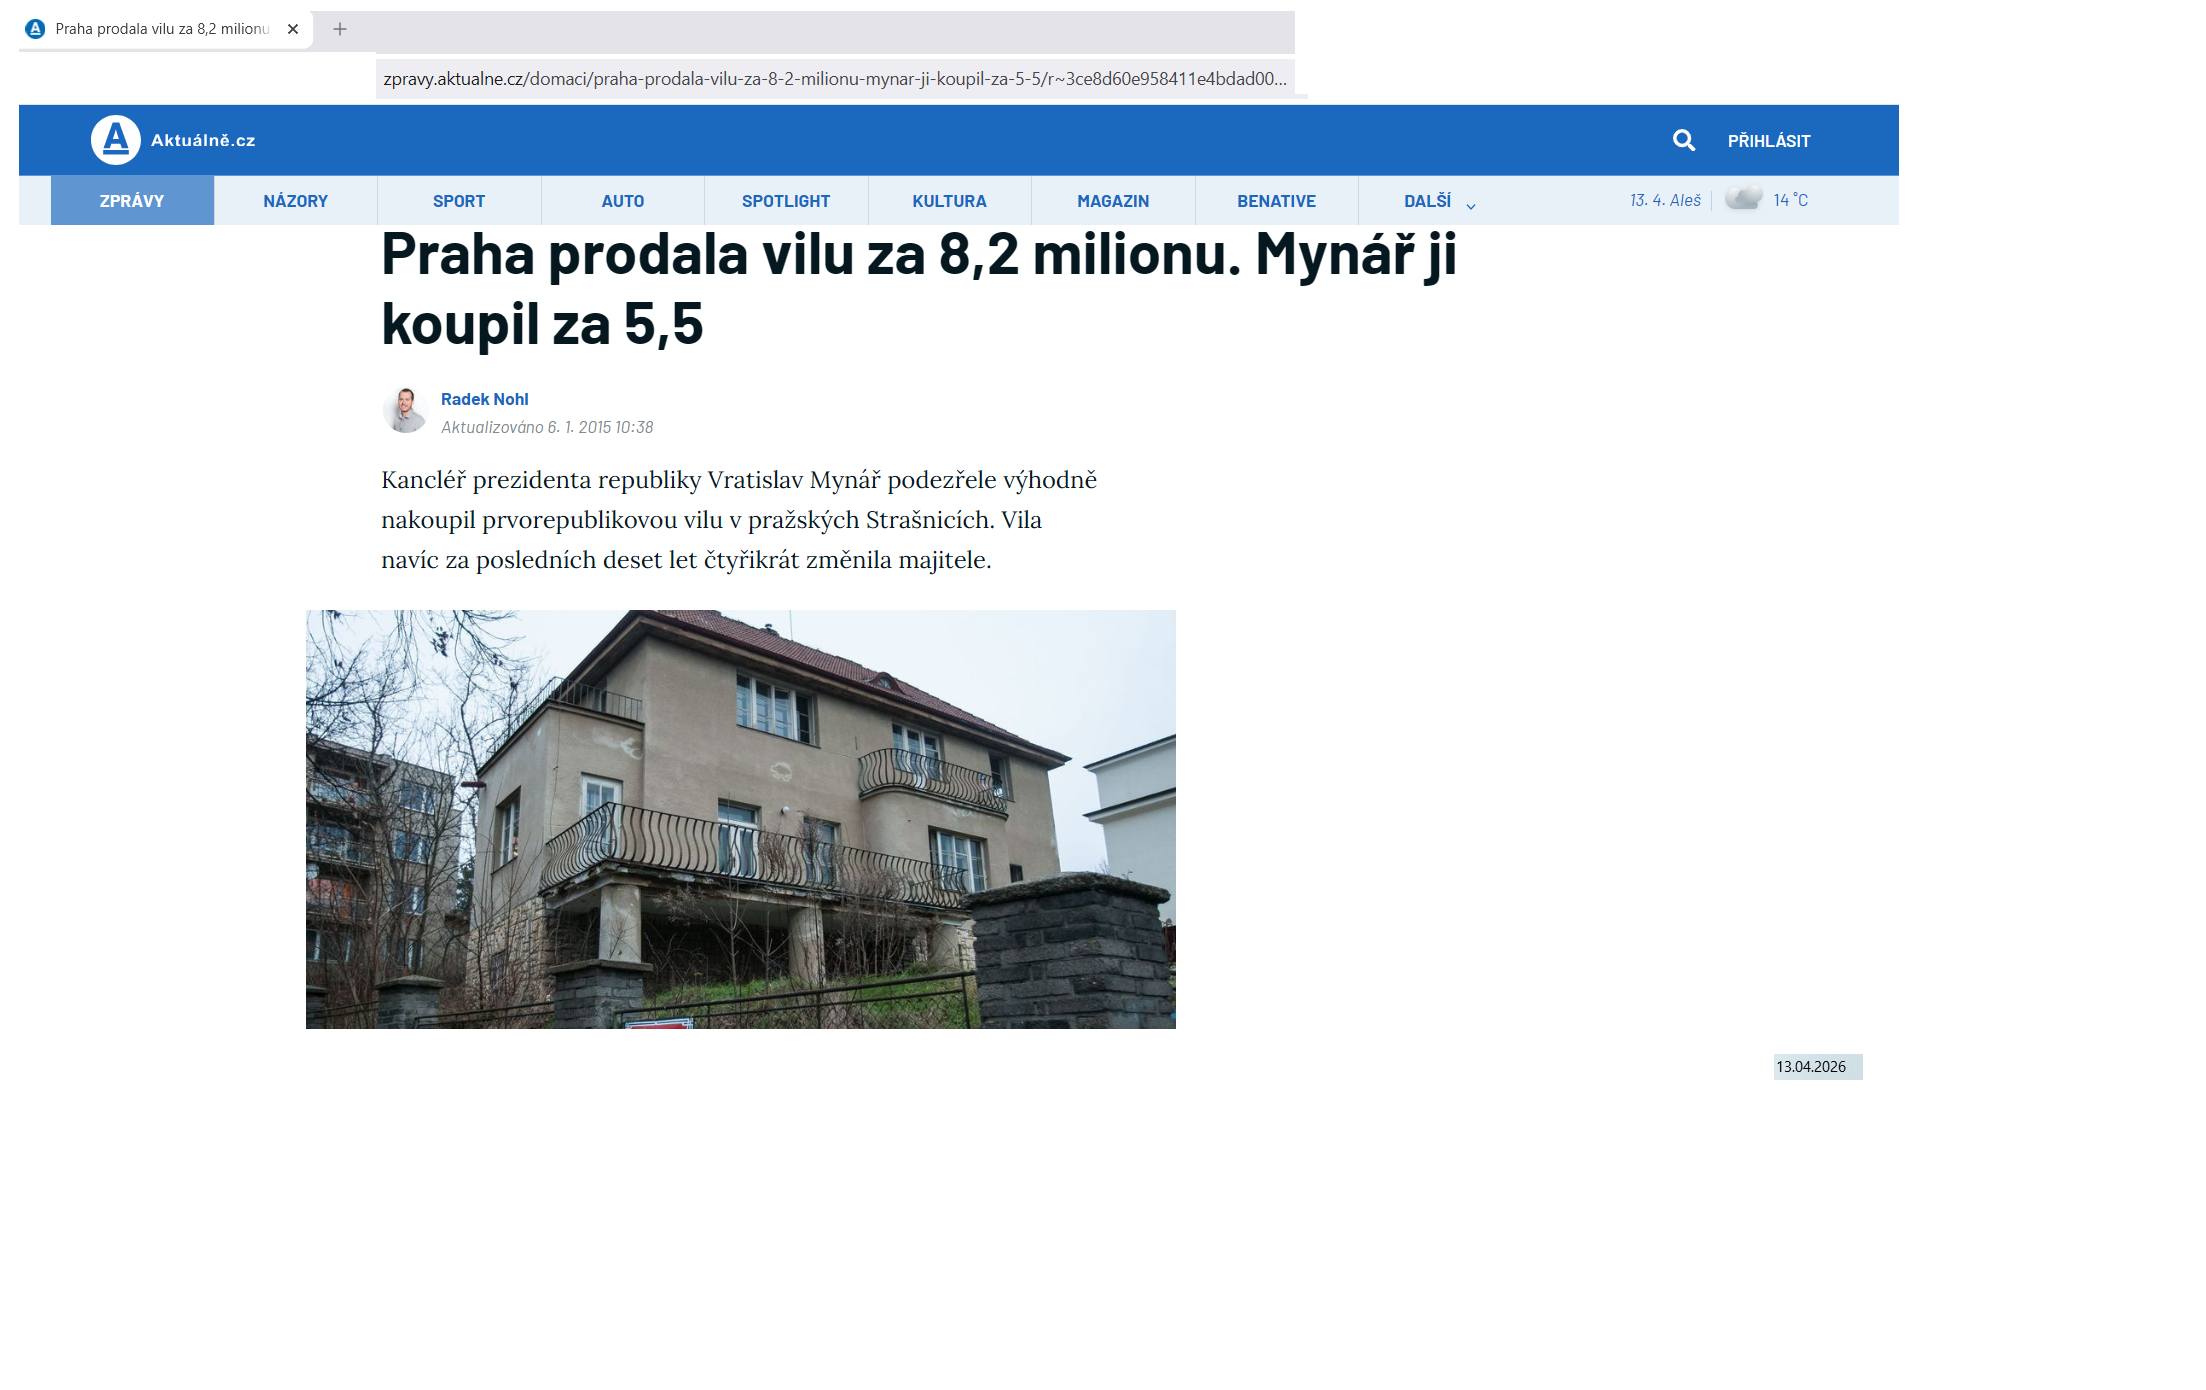Open the ZPRÁVY section
2206x1390 pixels.
[132, 201]
